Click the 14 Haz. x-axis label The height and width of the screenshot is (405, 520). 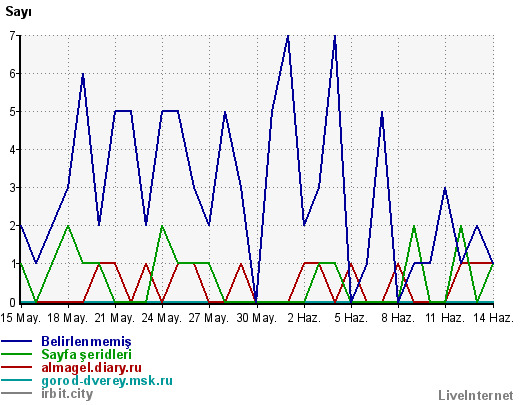point(494,318)
